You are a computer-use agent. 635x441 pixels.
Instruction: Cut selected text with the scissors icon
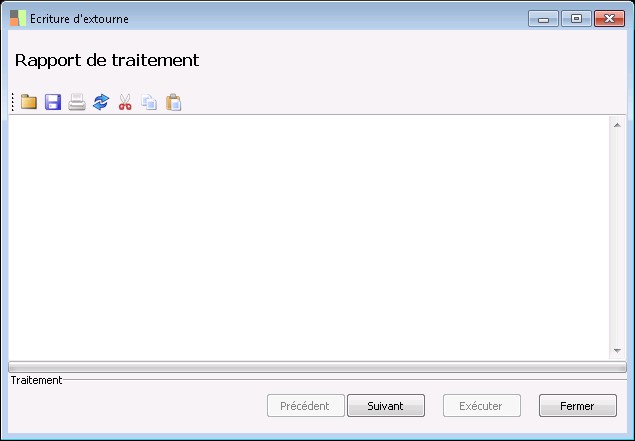point(125,102)
